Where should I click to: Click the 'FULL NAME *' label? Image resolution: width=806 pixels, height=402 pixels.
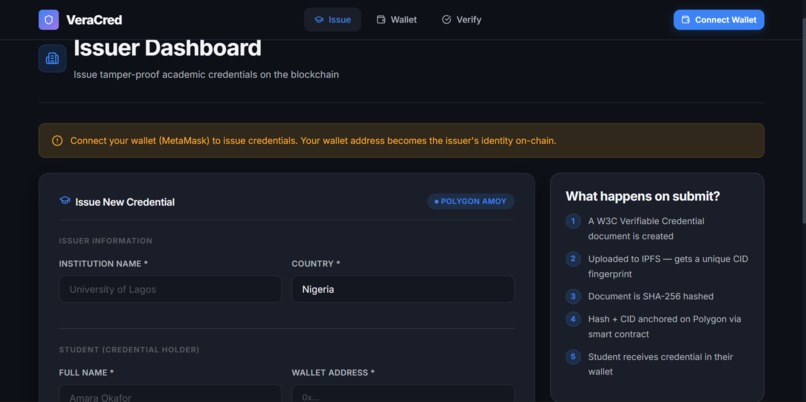[86, 373]
